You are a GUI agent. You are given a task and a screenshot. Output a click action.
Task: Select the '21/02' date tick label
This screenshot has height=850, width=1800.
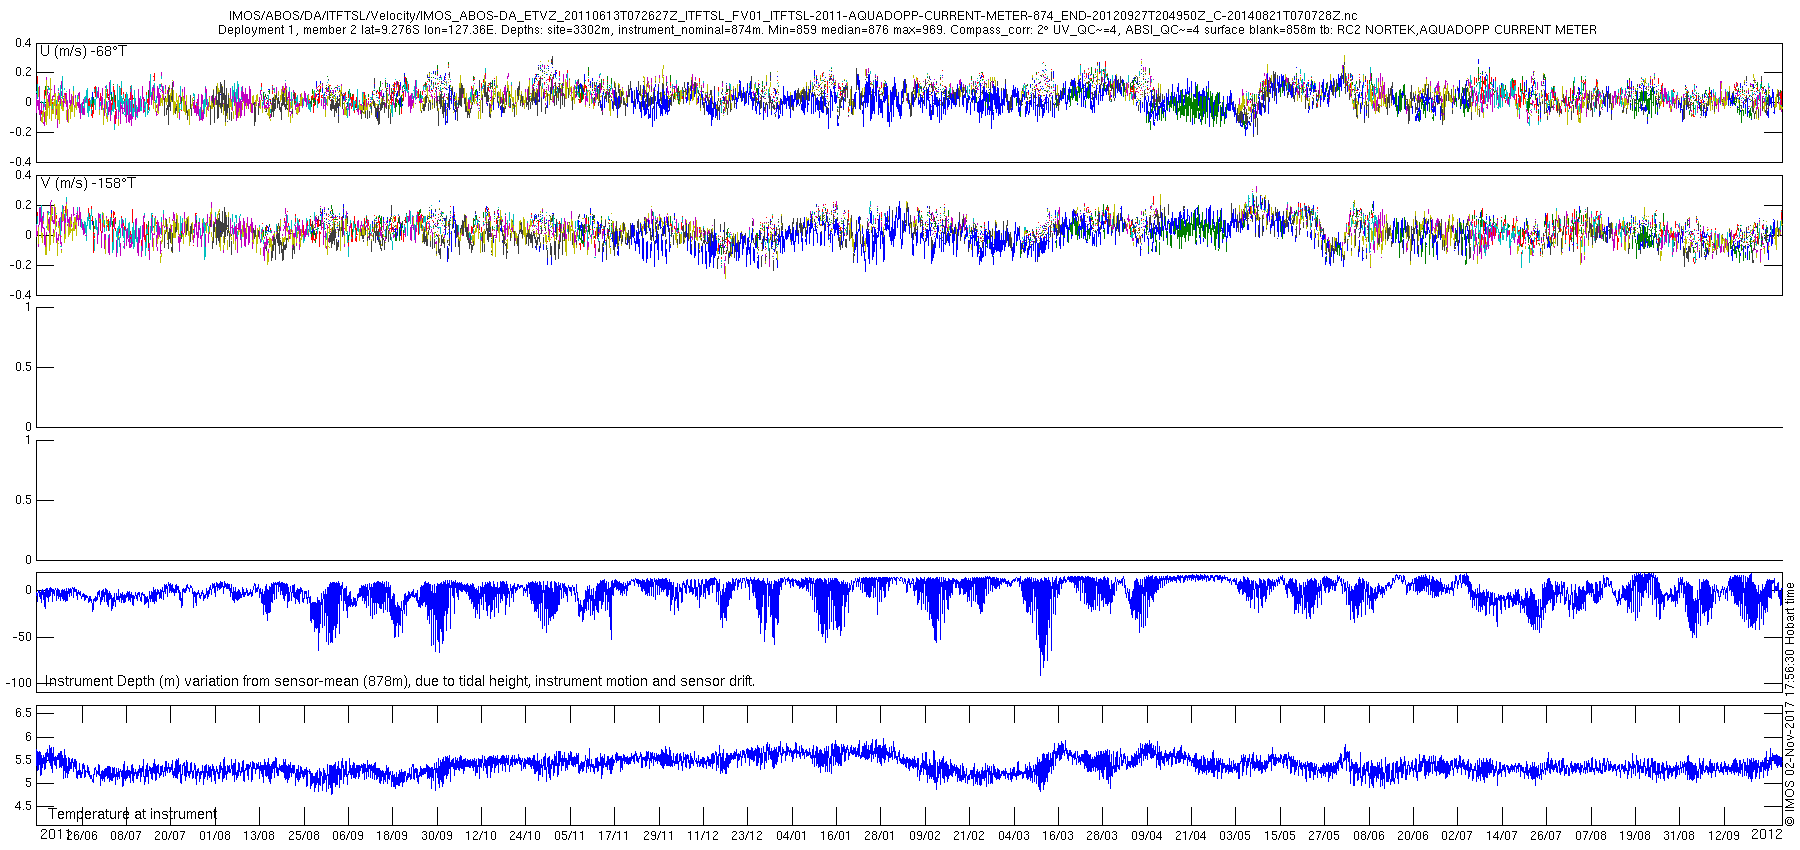pyautogui.click(x=969, y=836)
